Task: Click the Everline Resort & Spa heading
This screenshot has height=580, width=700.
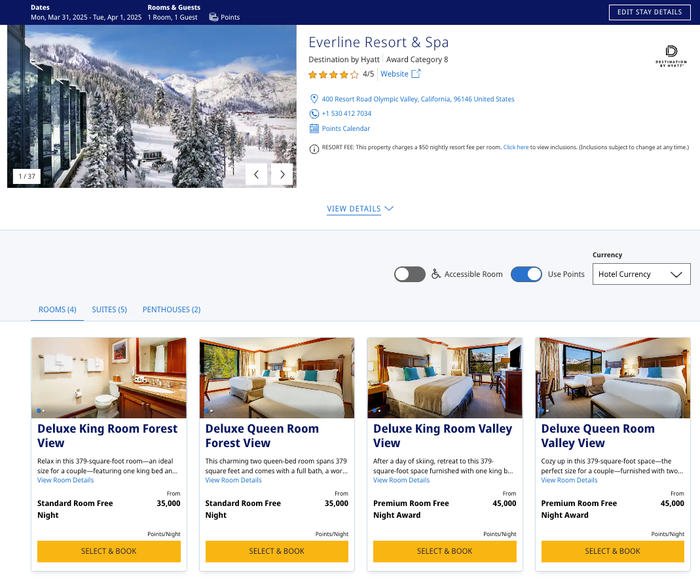Action: pos(379,42)
